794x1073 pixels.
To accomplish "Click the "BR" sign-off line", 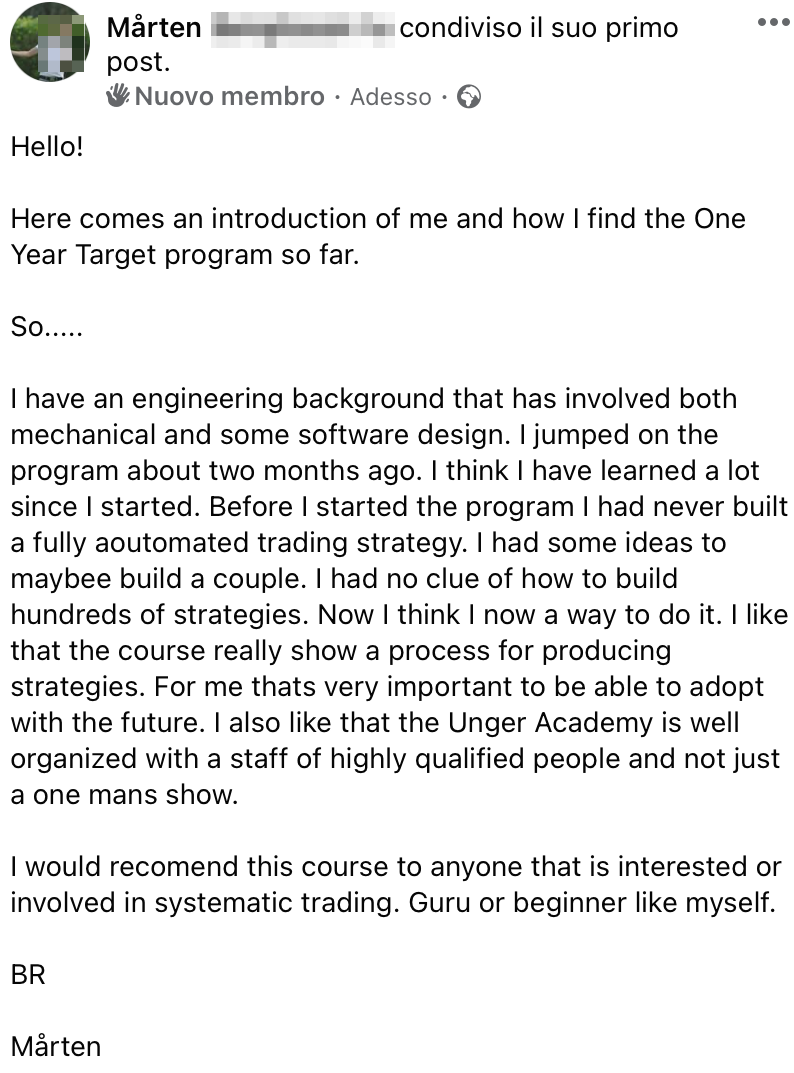I will click(28, 975).
